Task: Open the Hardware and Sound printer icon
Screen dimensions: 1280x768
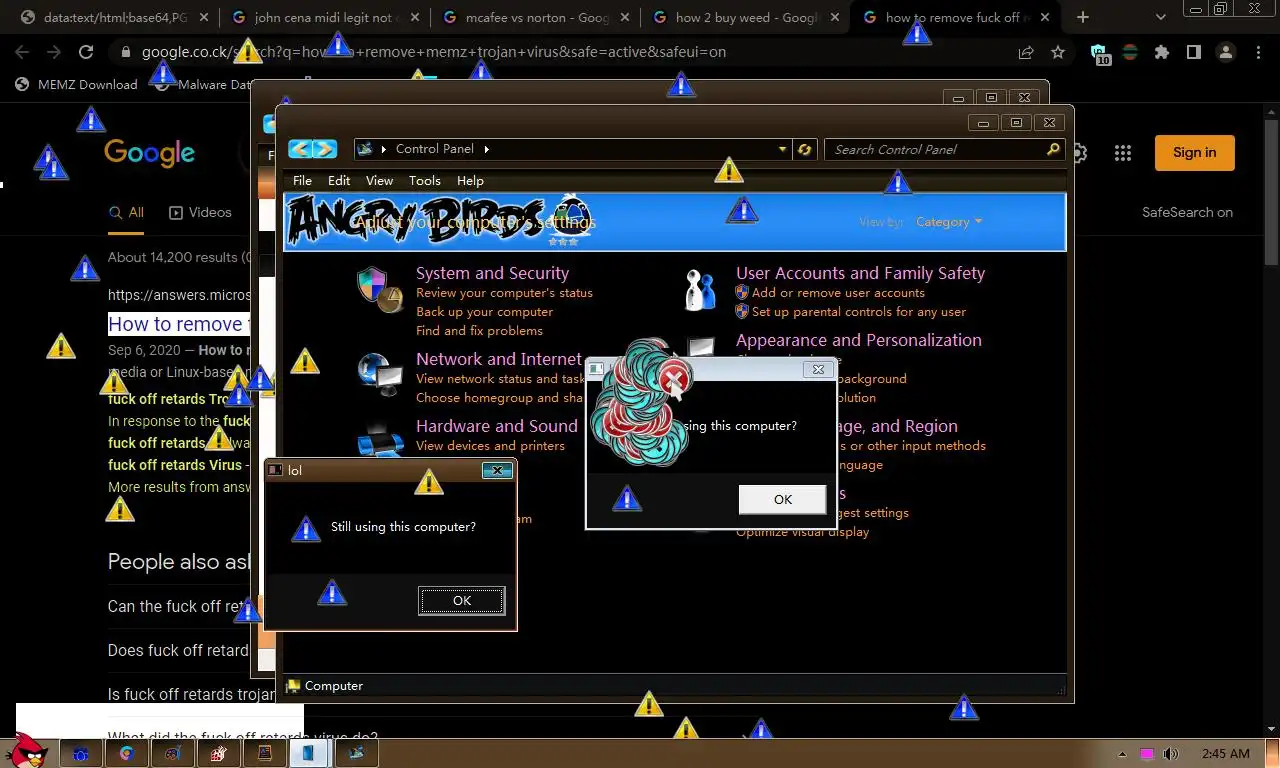Action: tap(380, 440)
